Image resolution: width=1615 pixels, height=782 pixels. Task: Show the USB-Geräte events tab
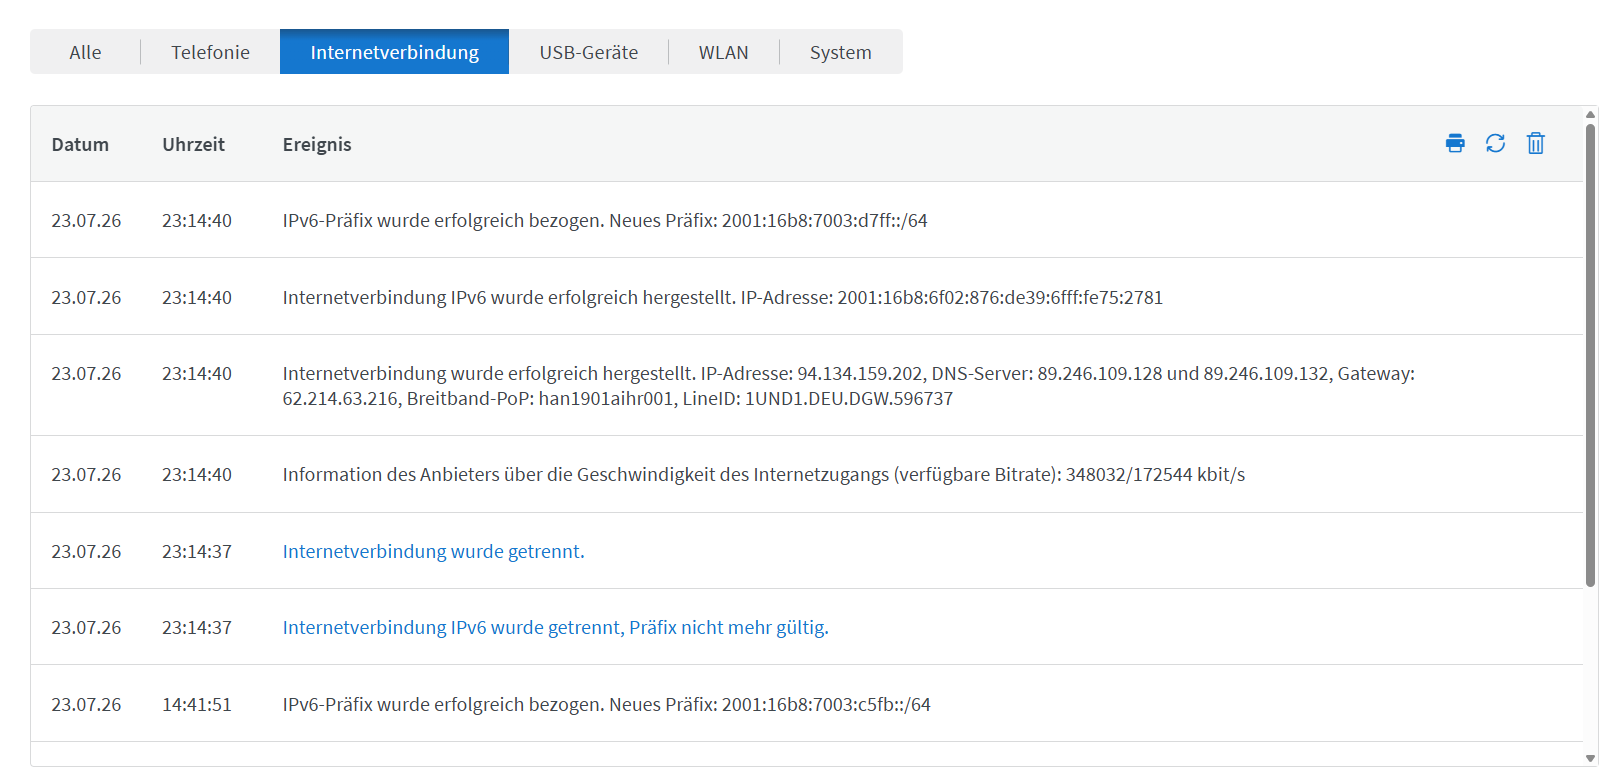pyautogui.click(x=588, y=52)
